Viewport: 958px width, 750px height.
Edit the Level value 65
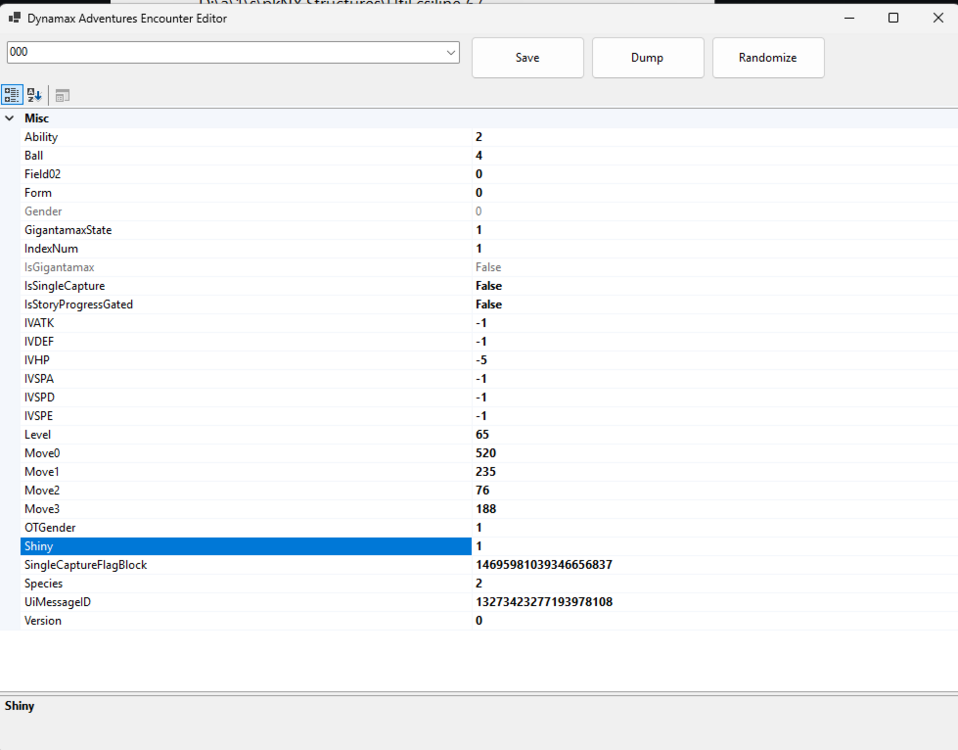482,435
